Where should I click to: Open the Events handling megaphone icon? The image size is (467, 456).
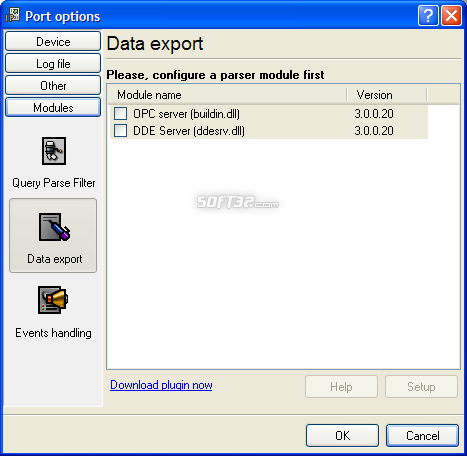[x=53, y=299]
